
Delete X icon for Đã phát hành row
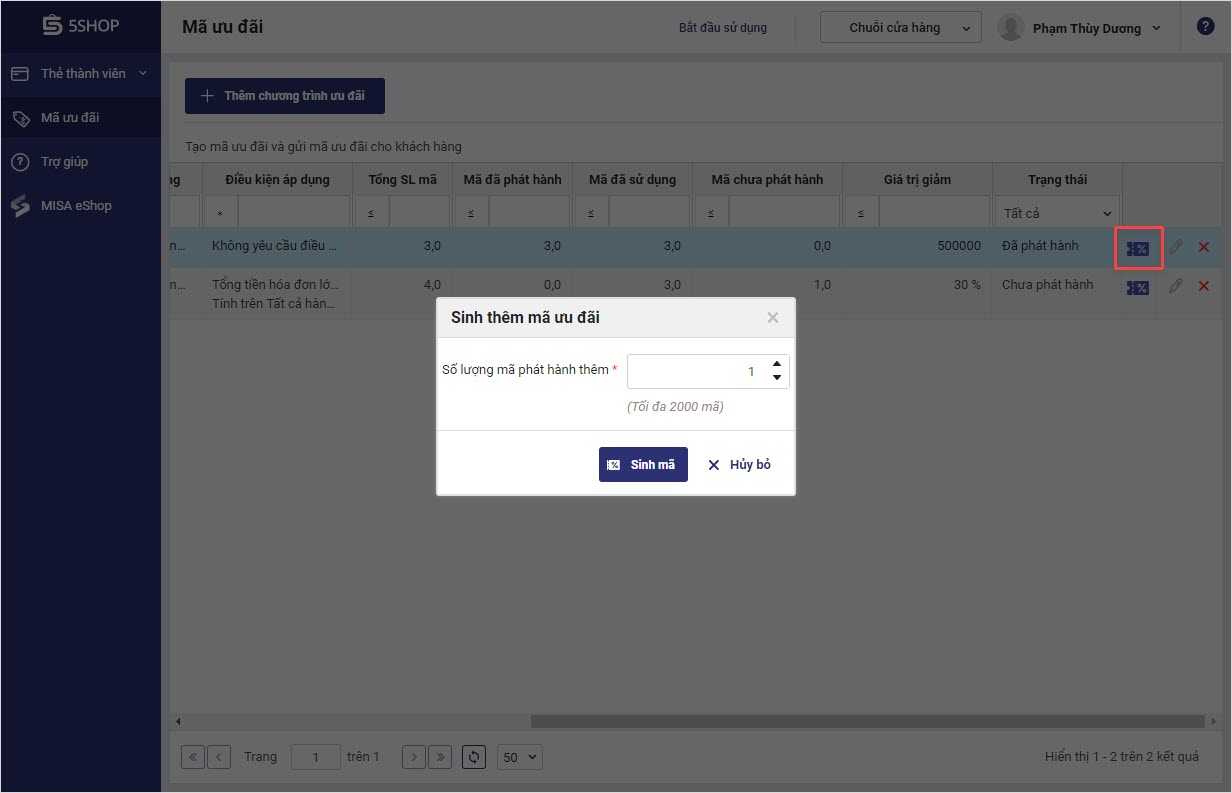1204,247
